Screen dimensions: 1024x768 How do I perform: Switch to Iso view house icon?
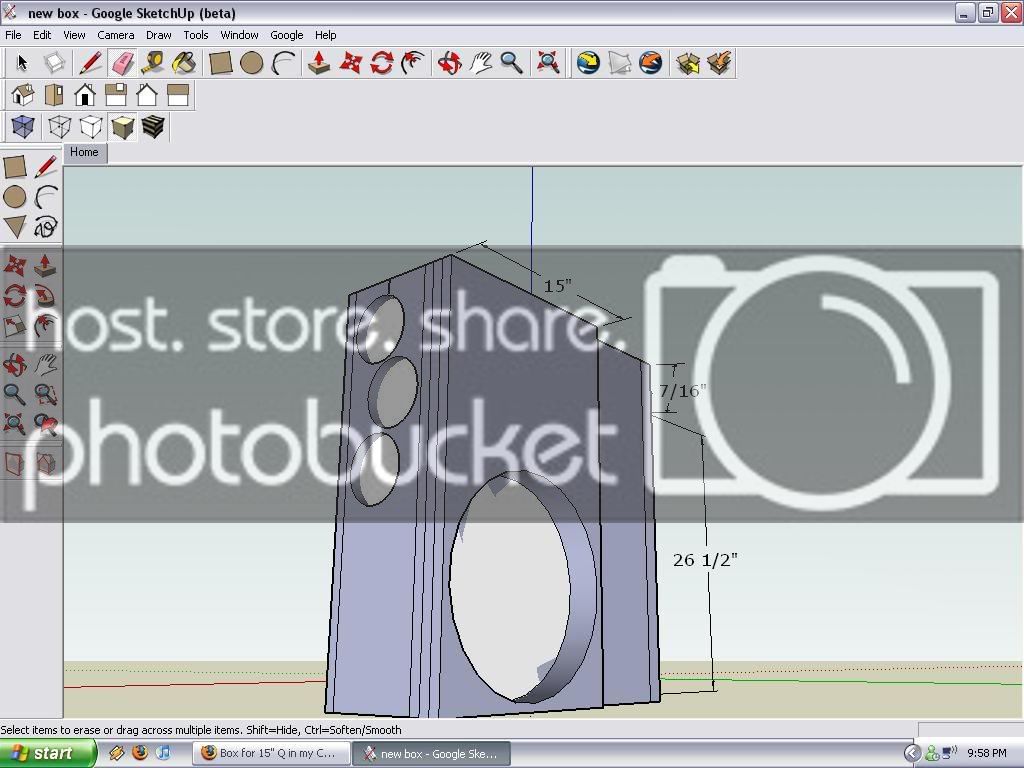(x=23, y=95)
